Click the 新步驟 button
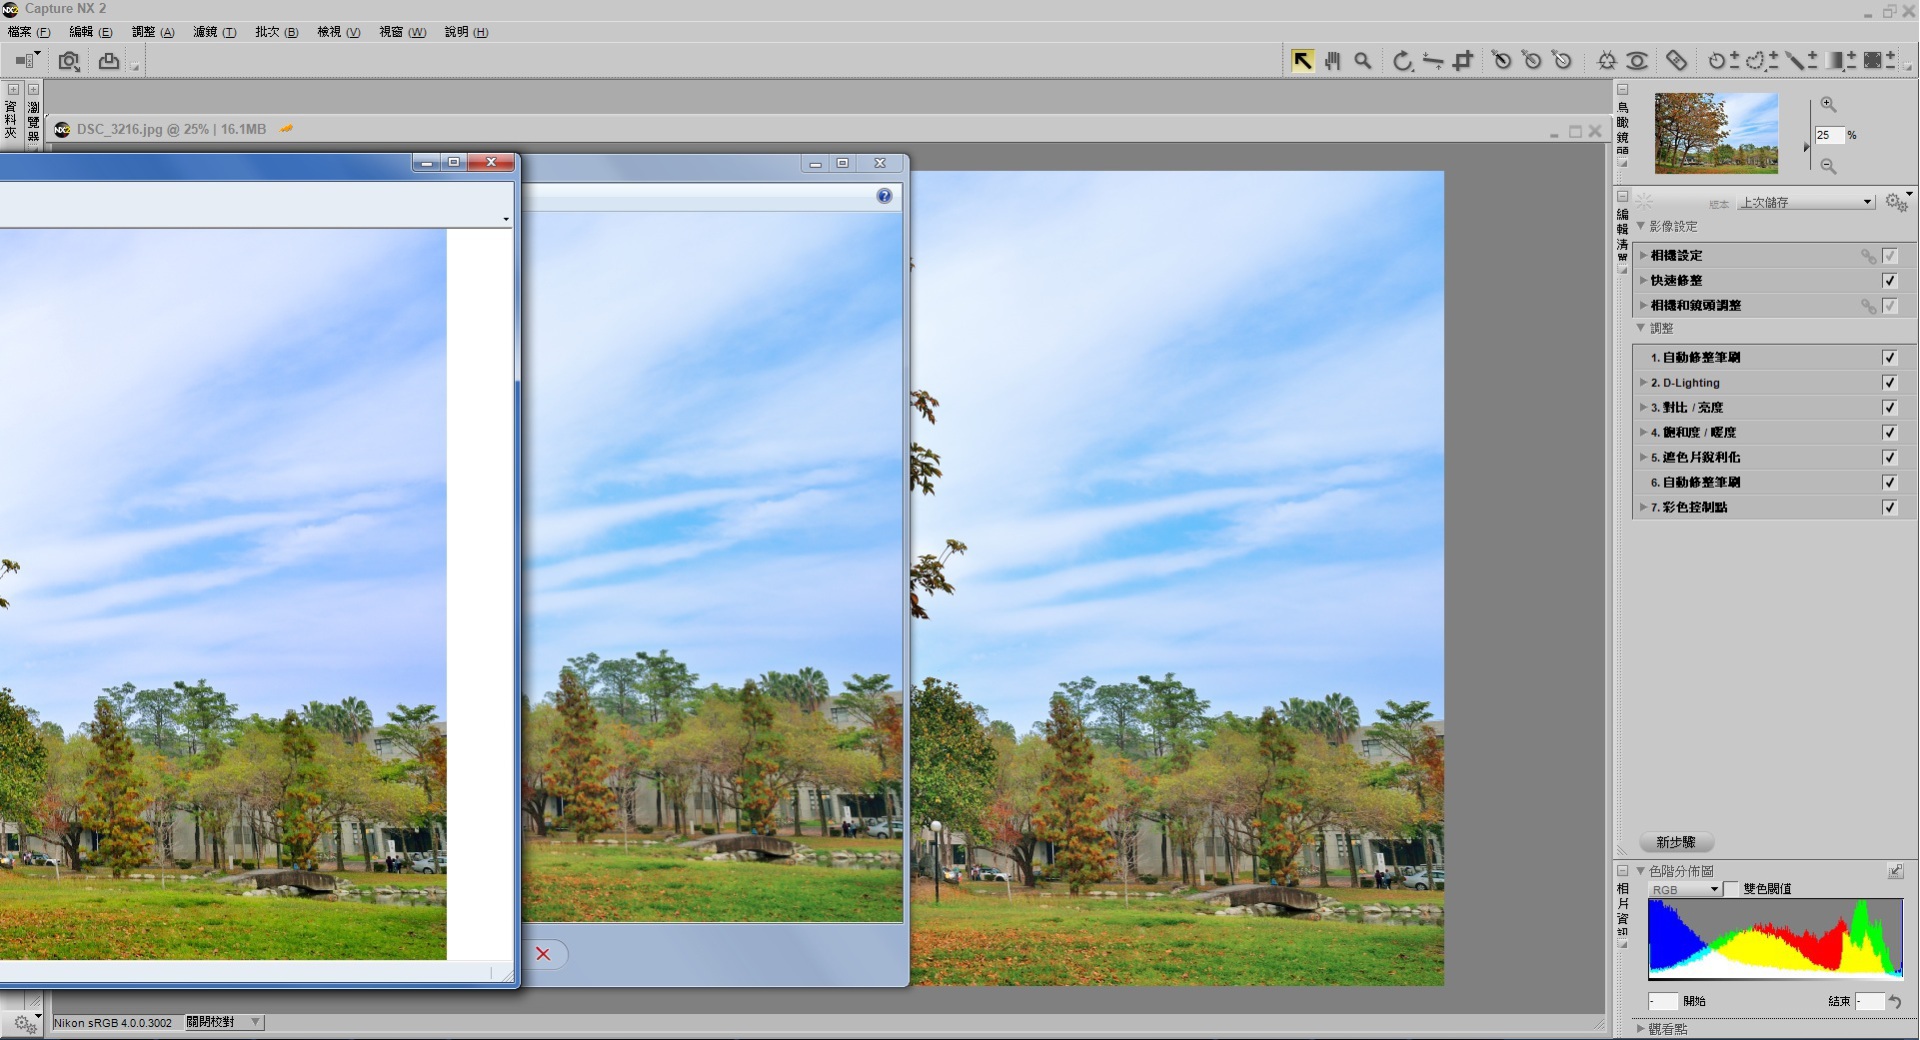 pos(1676,842)
